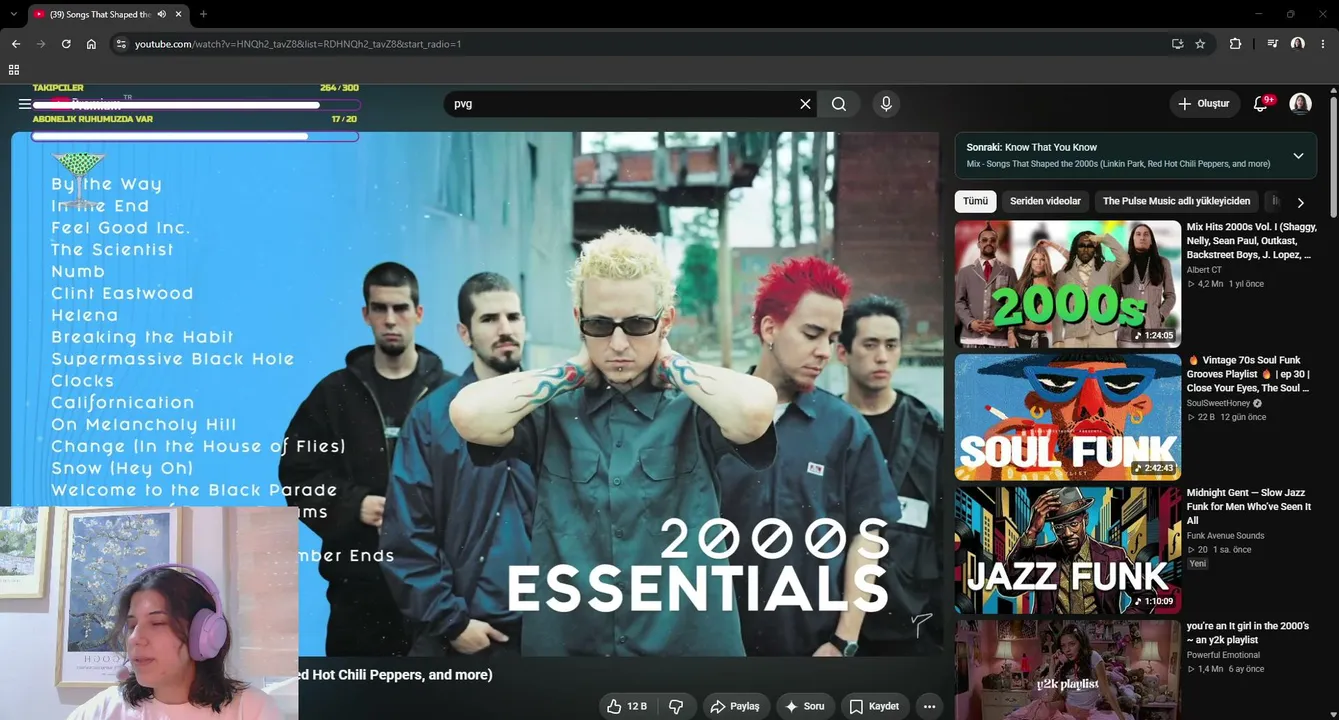This screenshot has width=1339, height=720.
Task: Visit the Albert CT channel
Action: (x=1204, y=270)
